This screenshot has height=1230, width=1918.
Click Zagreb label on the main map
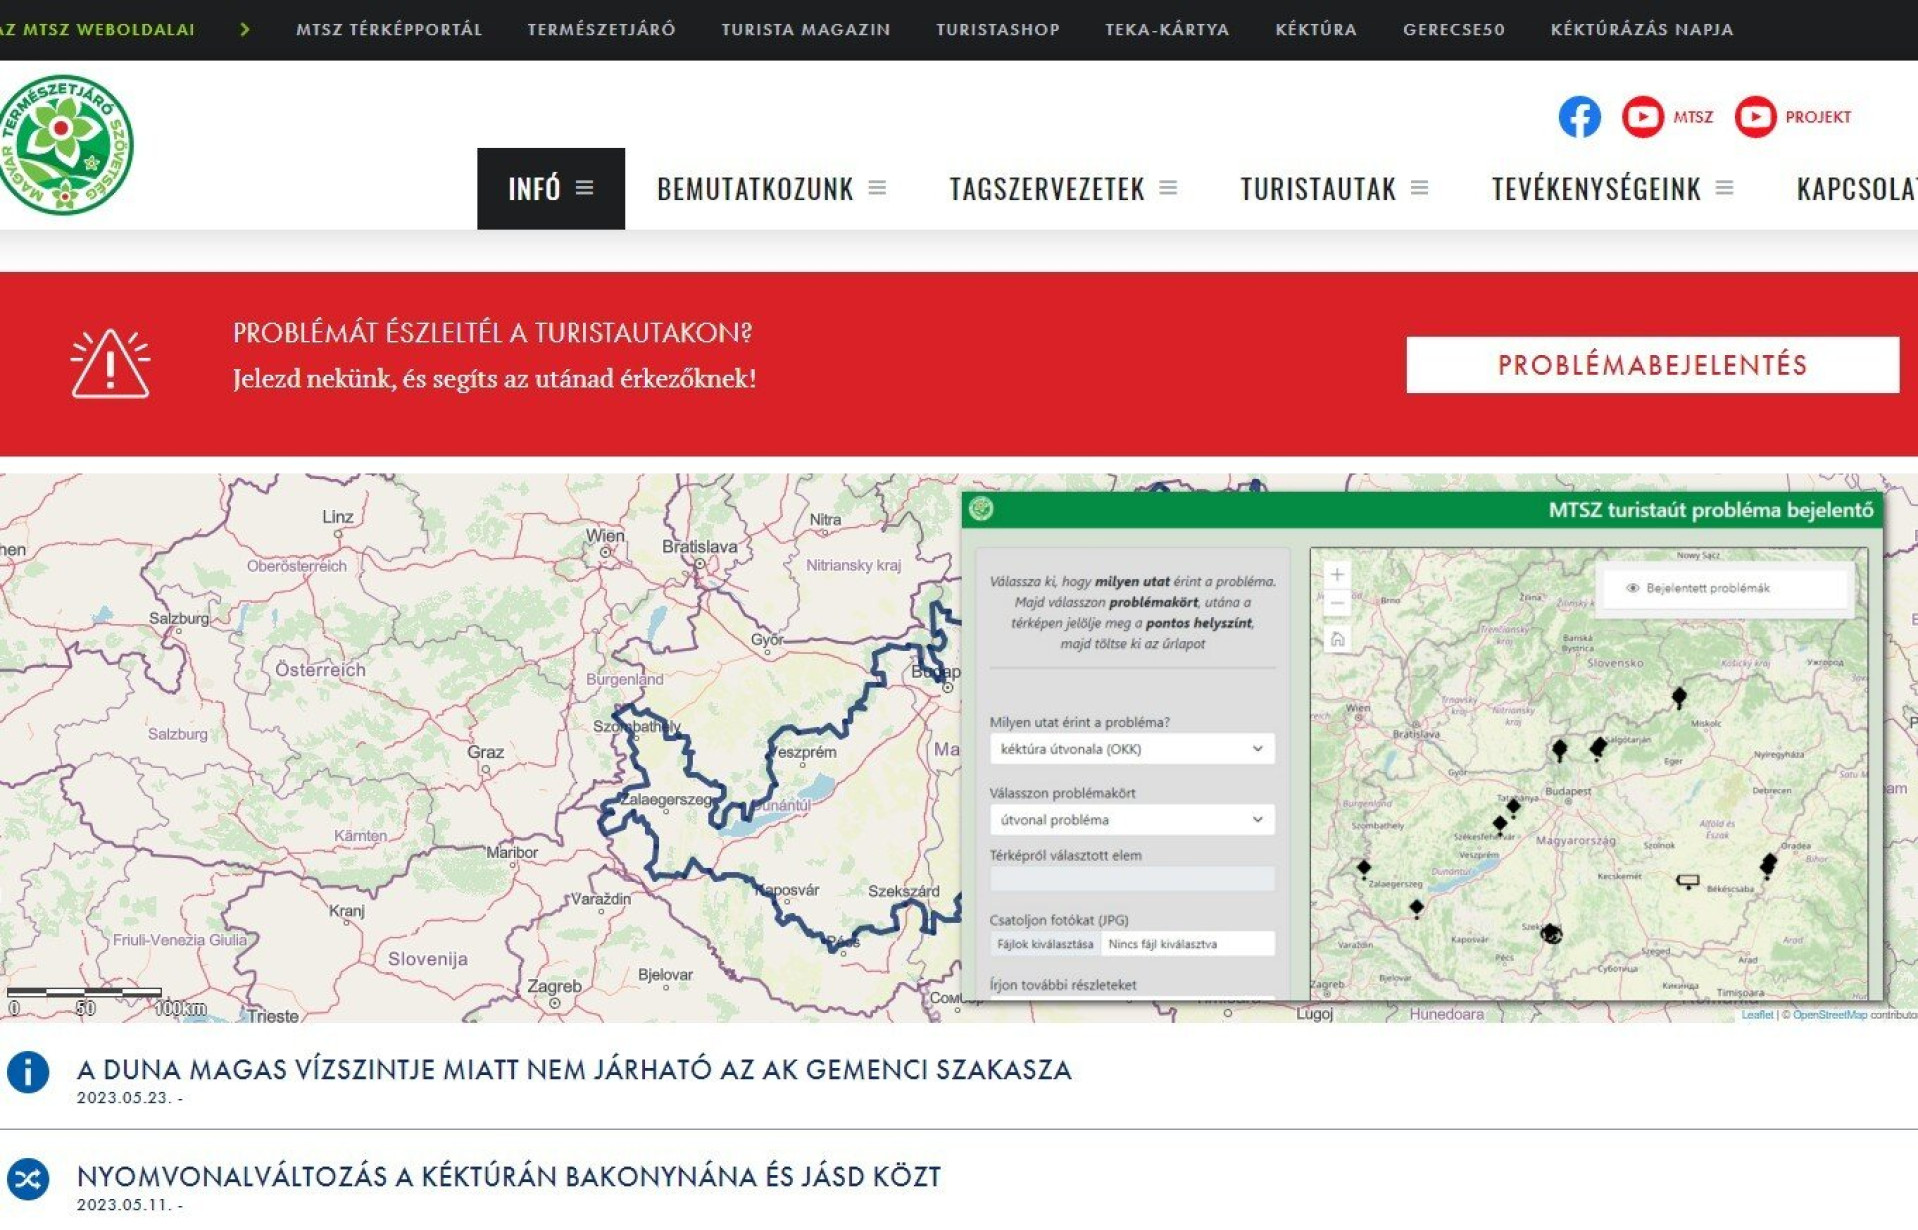(x=554, y=986)
